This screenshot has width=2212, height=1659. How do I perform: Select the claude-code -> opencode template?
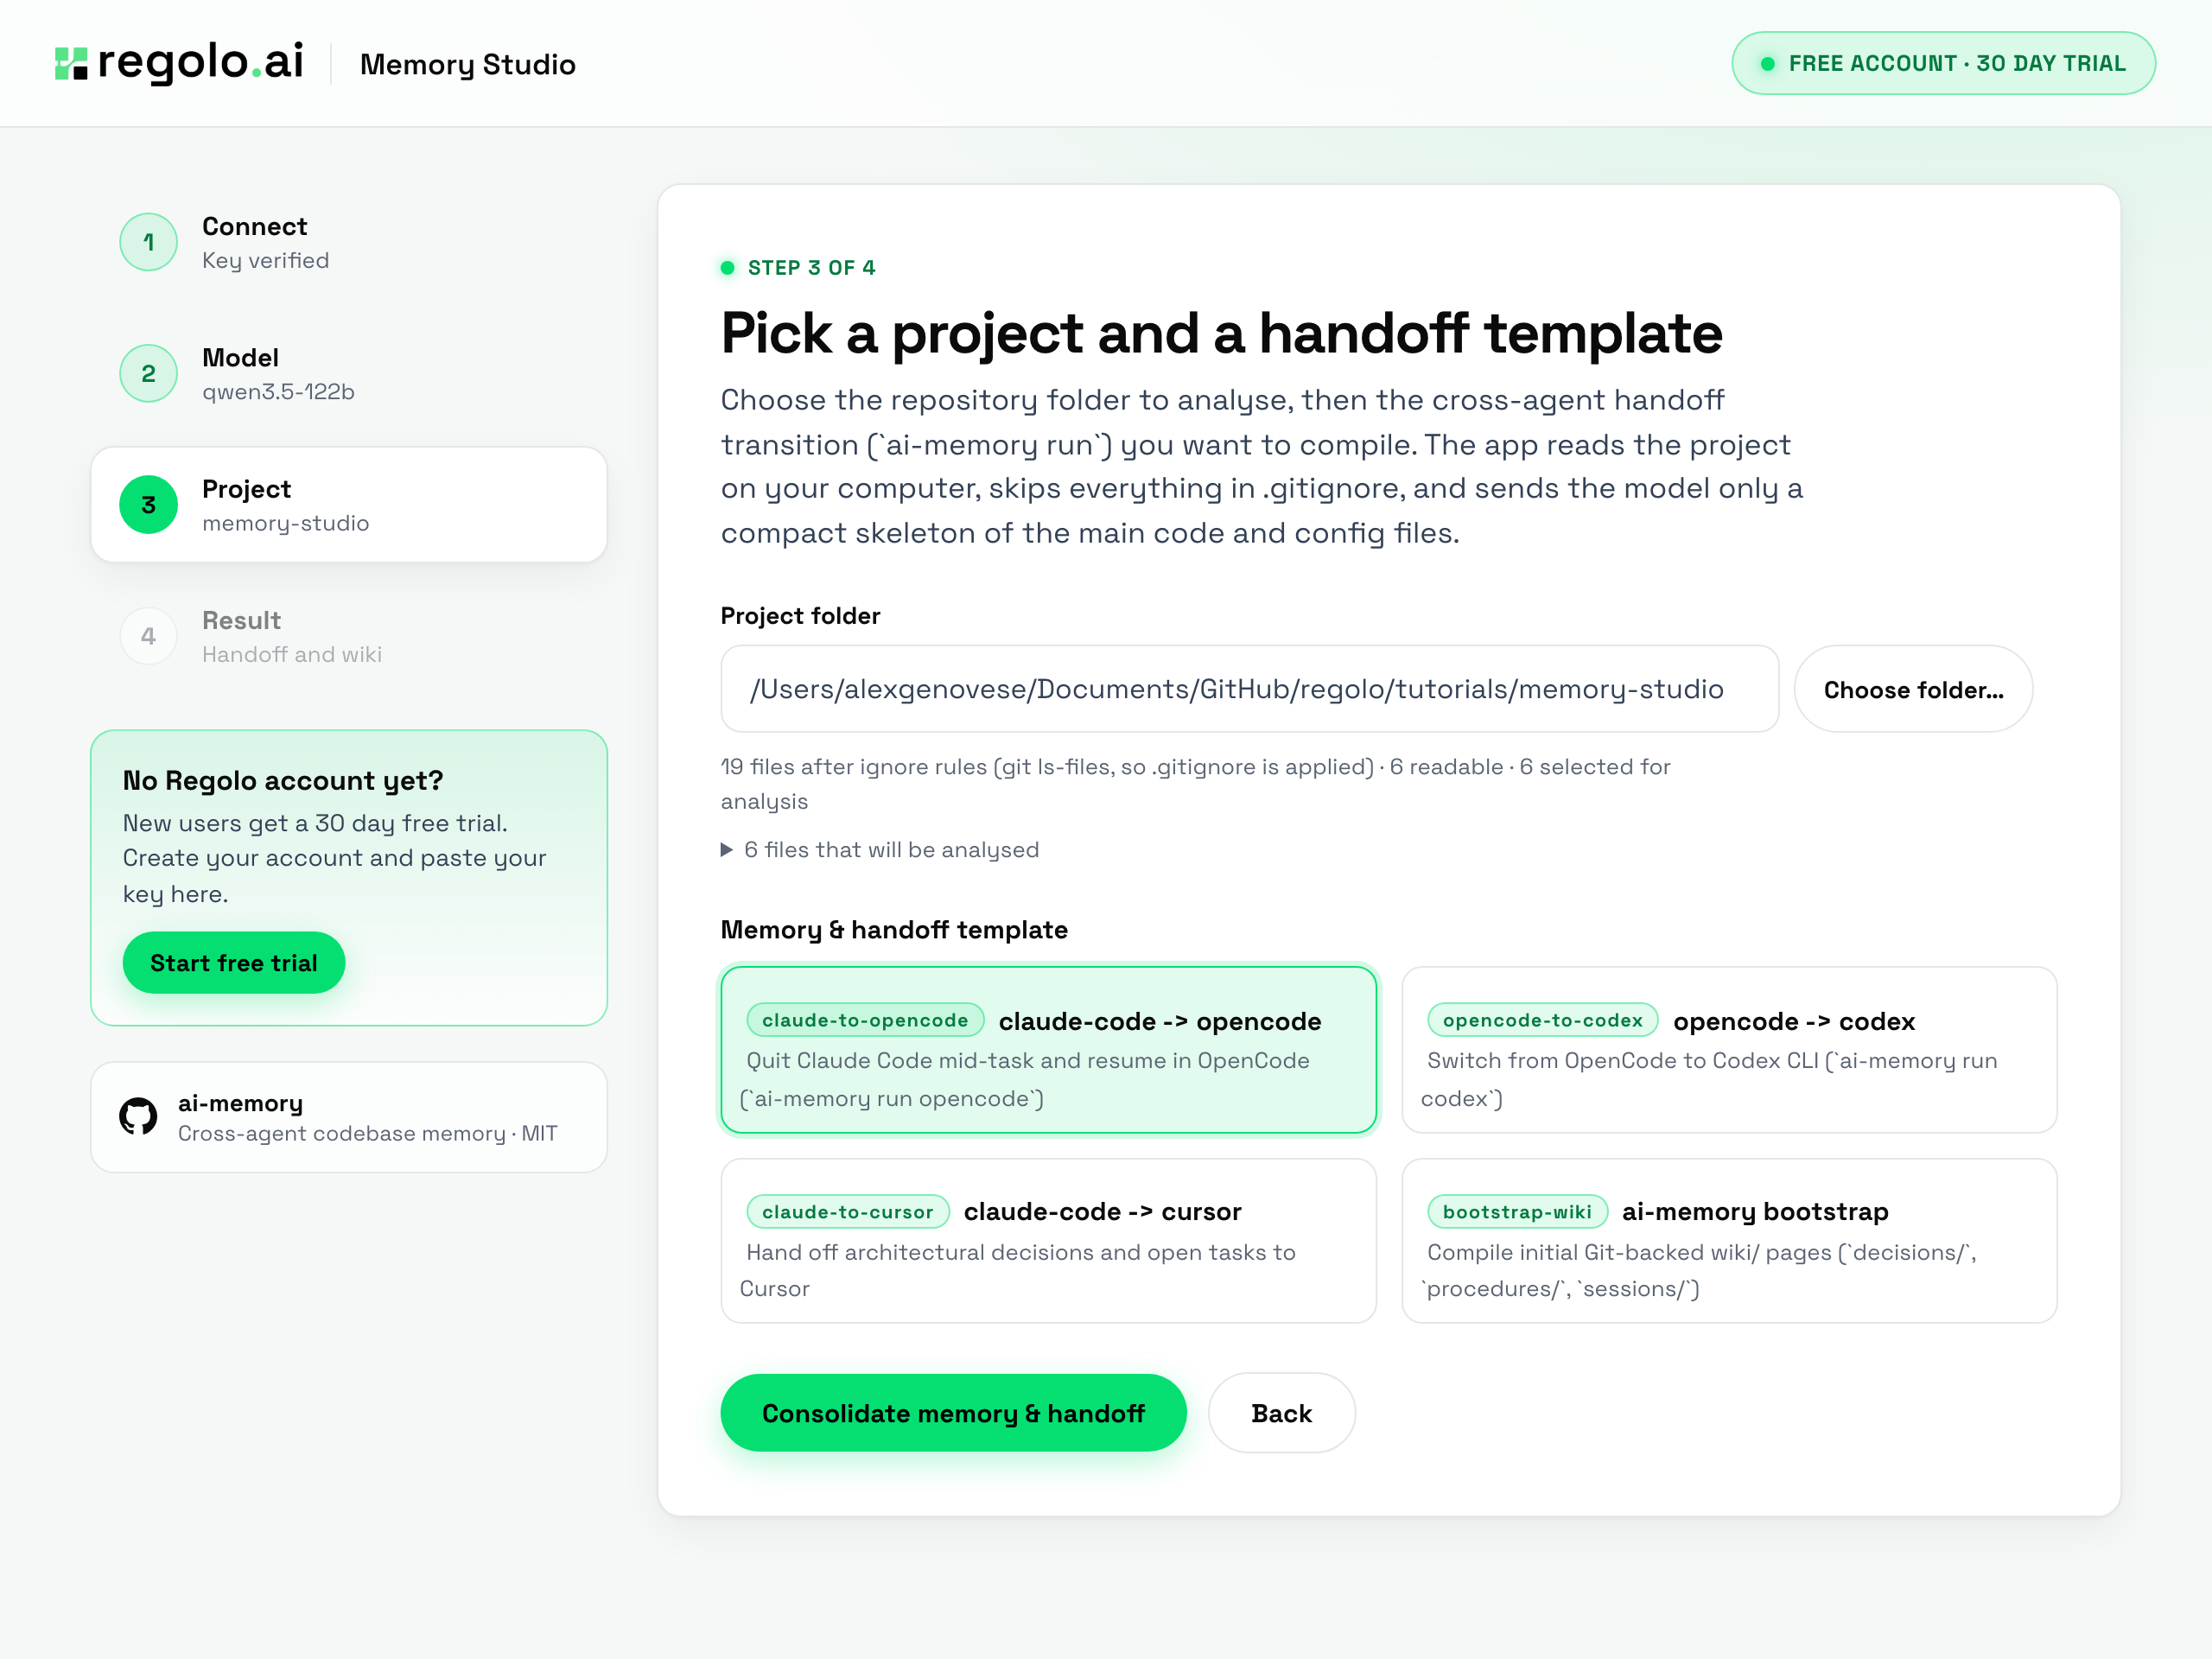(1048, 1049)
